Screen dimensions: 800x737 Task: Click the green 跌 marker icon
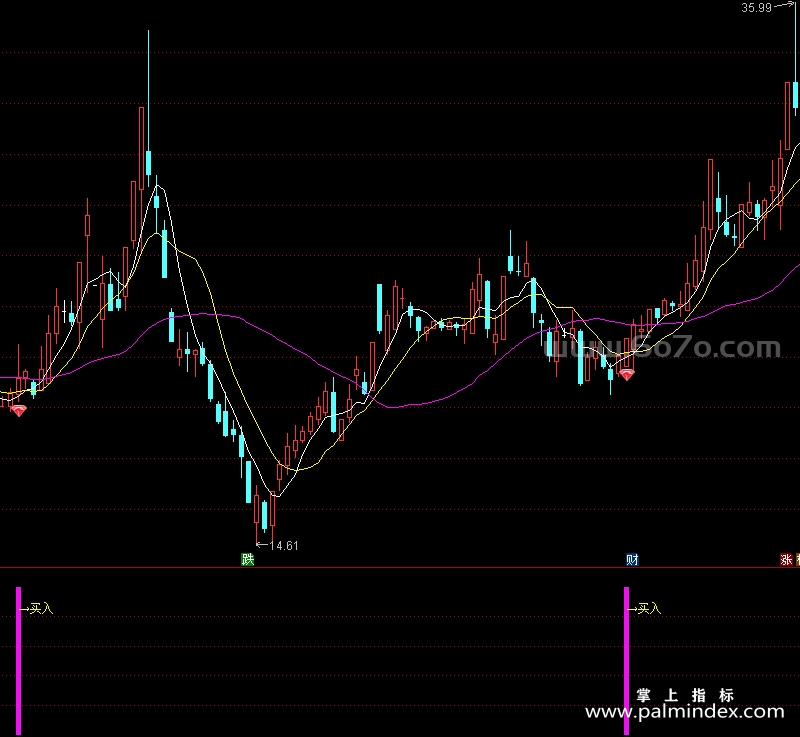[x=247, y=560]
